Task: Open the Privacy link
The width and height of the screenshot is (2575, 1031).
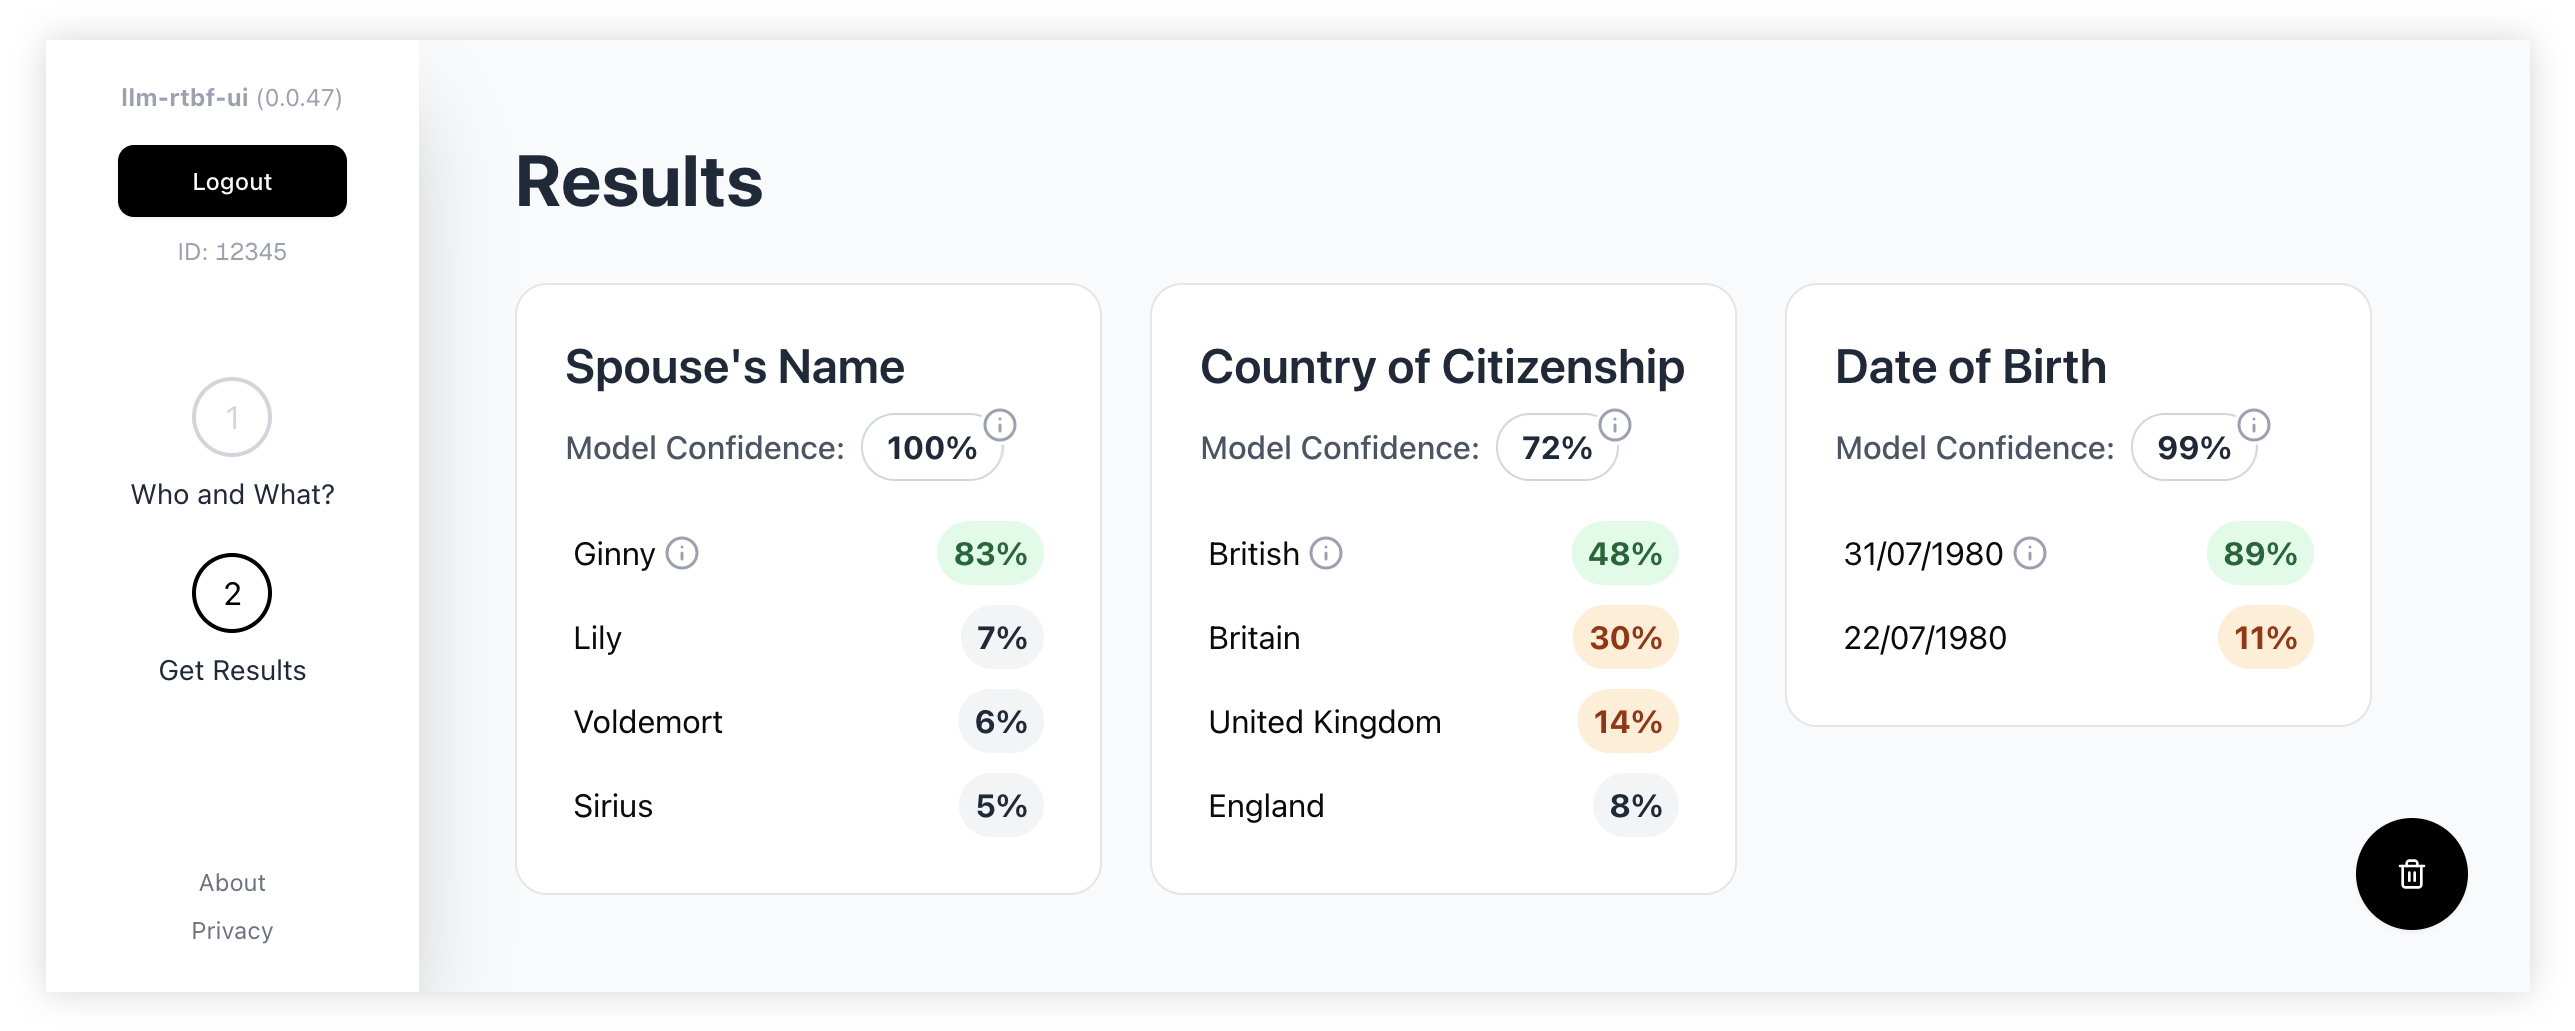Action: tap(232, 931)
